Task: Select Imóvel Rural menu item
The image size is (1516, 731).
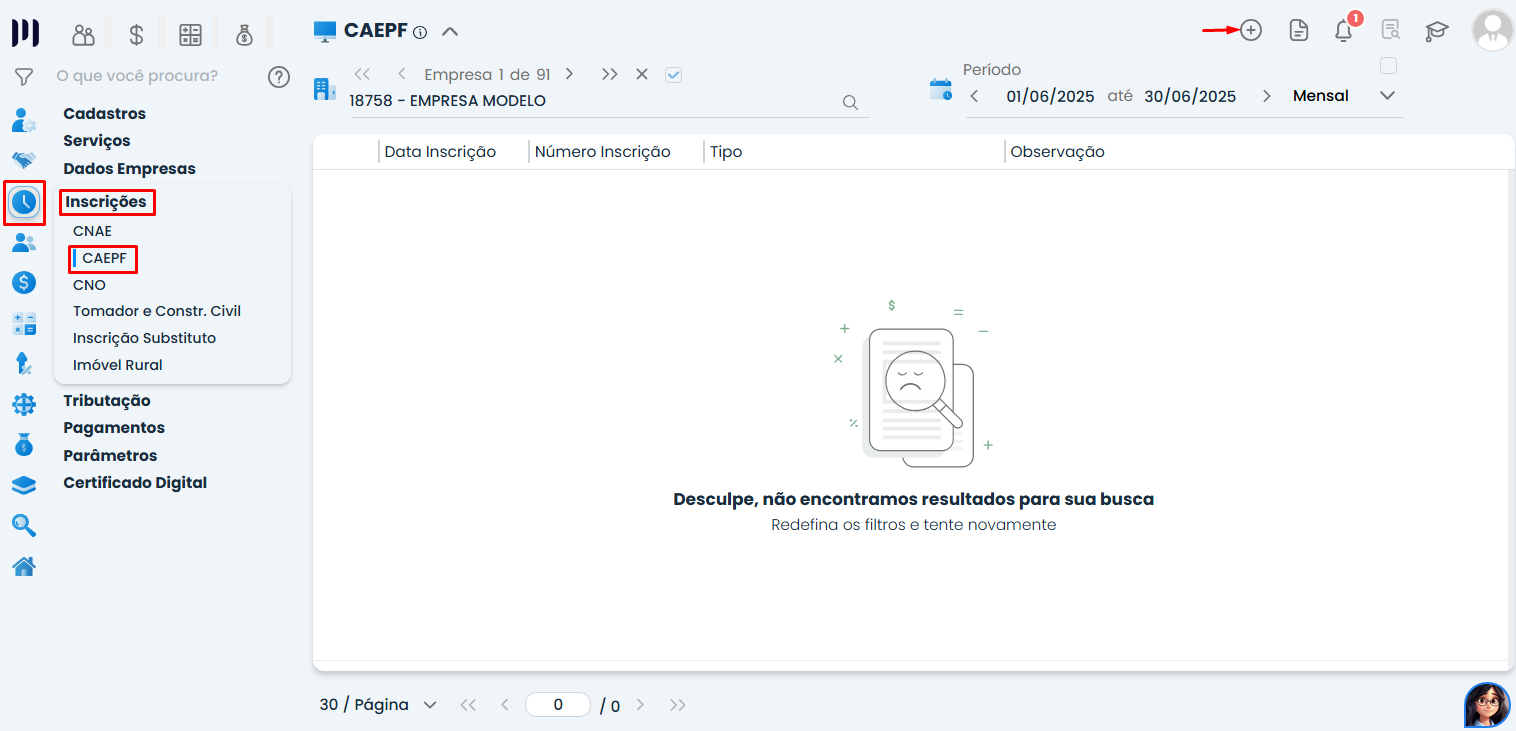Action: pos(118,365)
